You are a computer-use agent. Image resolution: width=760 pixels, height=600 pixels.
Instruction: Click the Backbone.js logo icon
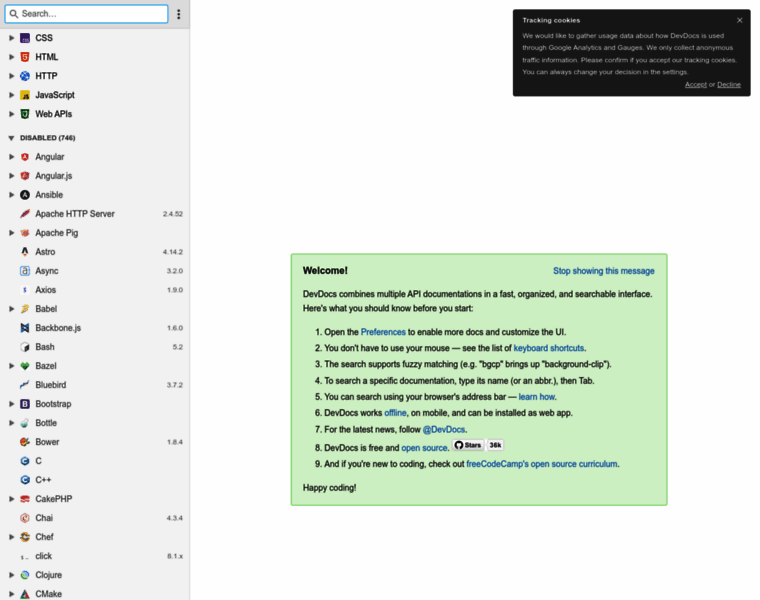click(25, 328)
